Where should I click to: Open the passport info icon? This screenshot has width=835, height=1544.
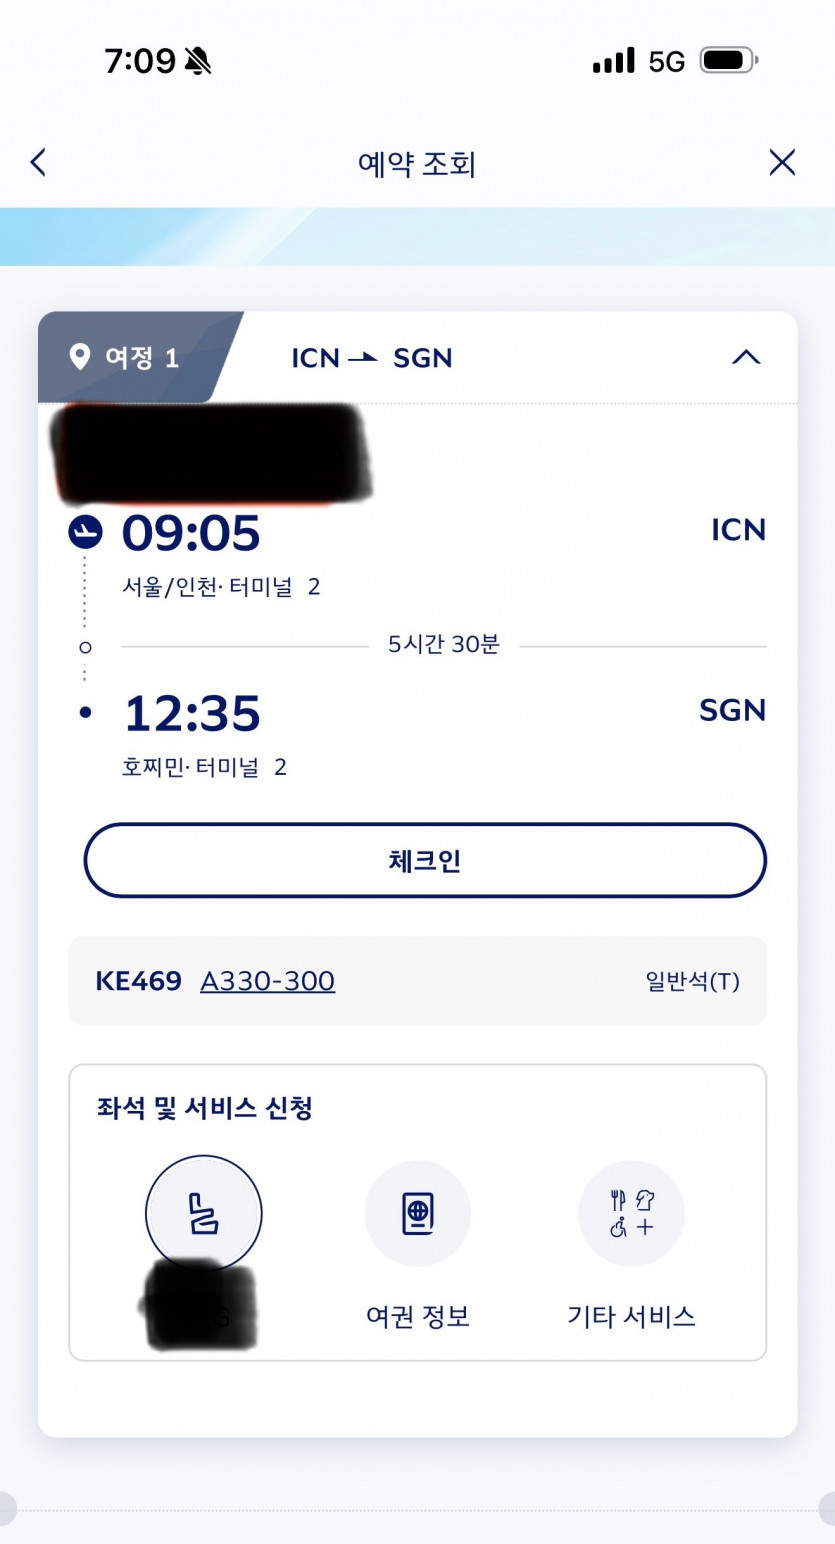[x=417, y=1213]
